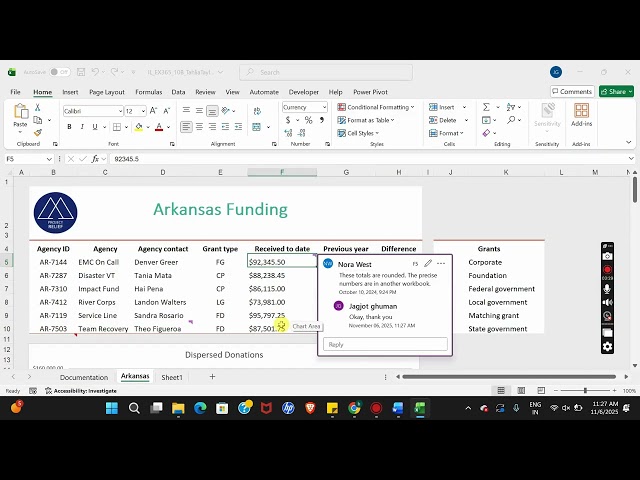
Task: Click the AutoSum sigma icon
Action: click(486, 107)
